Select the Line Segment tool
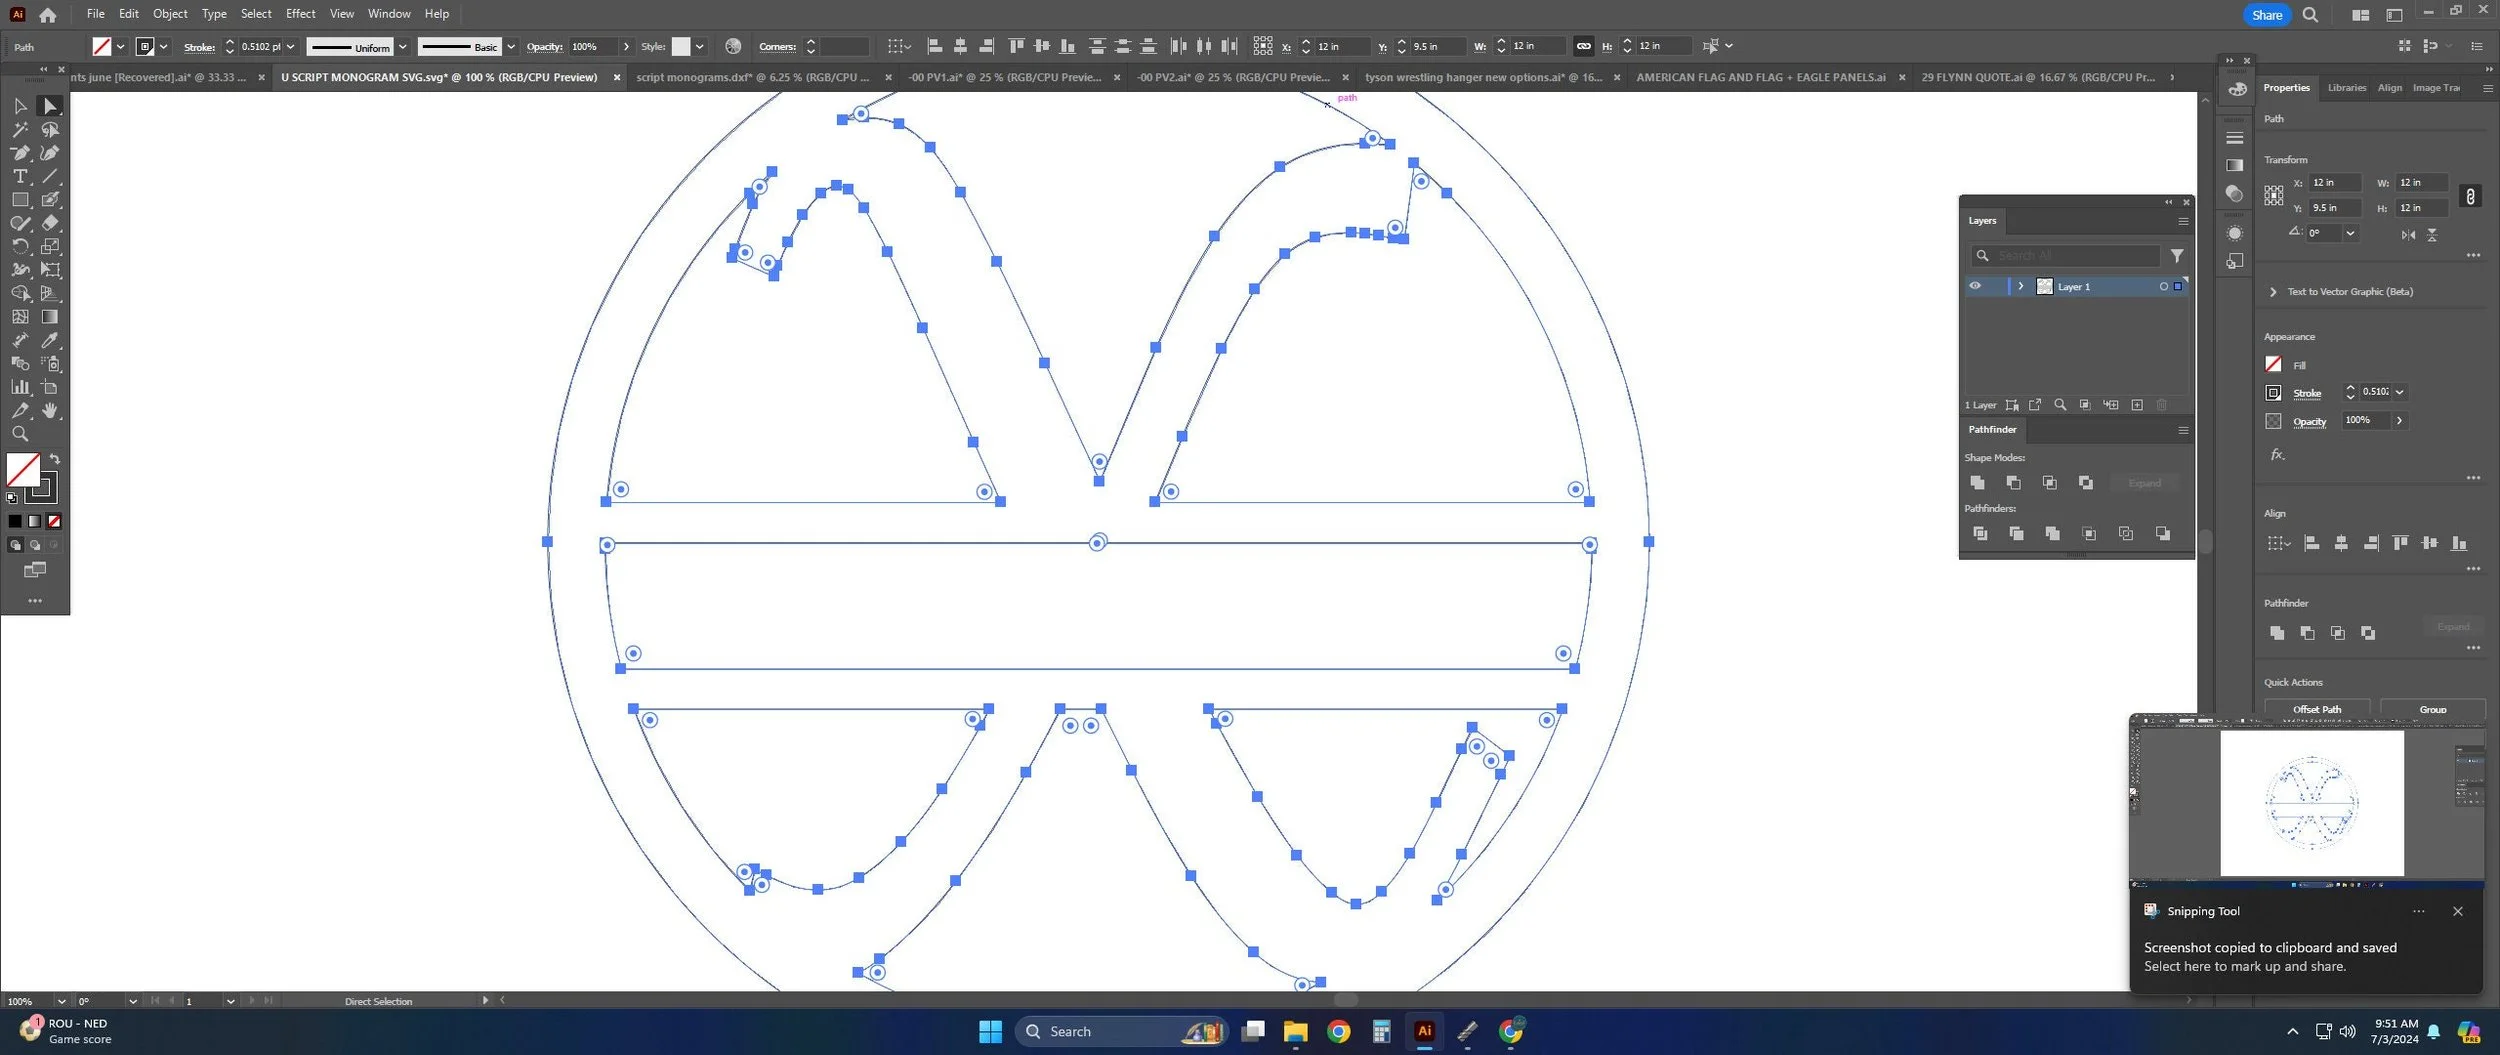Viewport: 2500px width, 1055px height. 50,176
